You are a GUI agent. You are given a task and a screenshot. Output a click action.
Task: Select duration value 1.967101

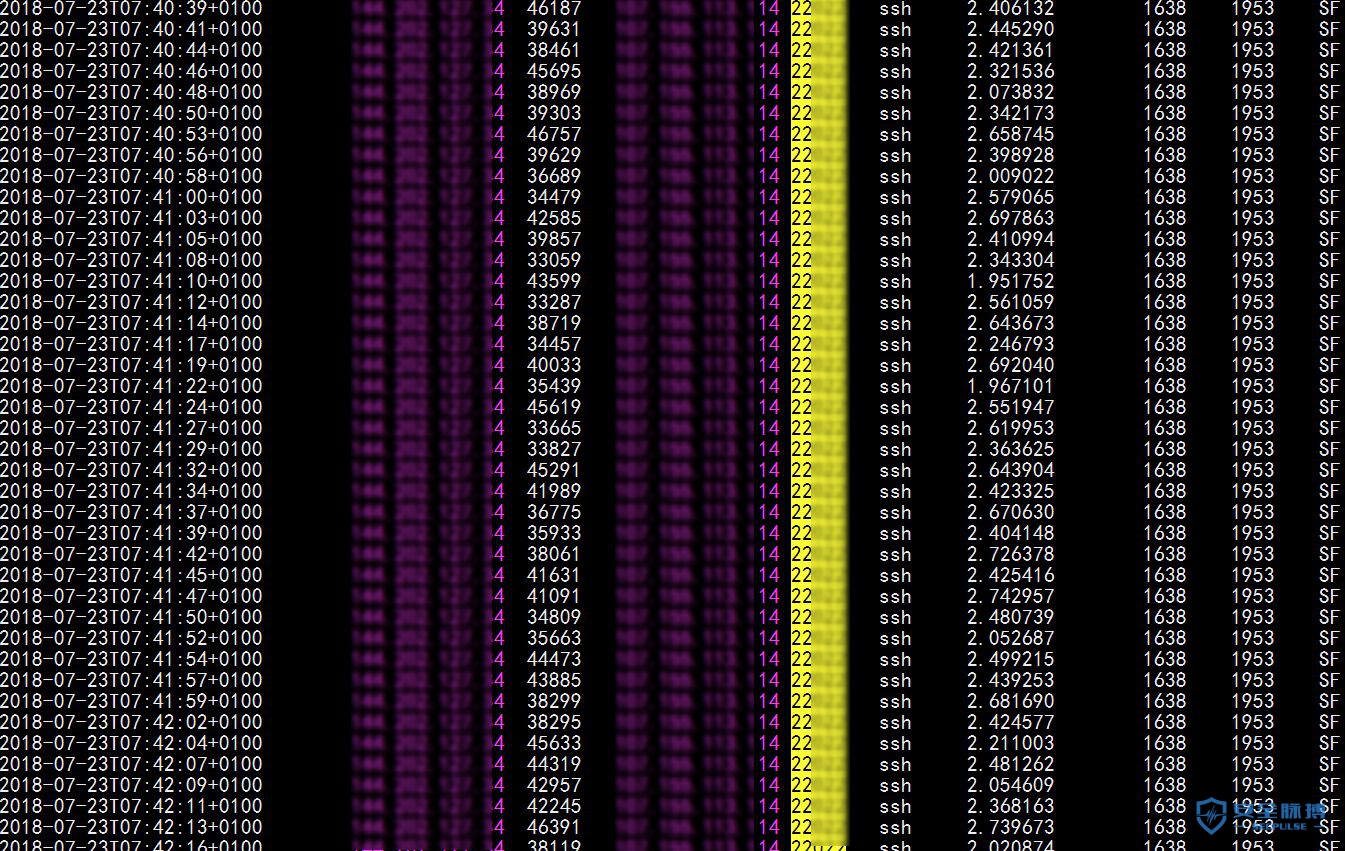1010,386
